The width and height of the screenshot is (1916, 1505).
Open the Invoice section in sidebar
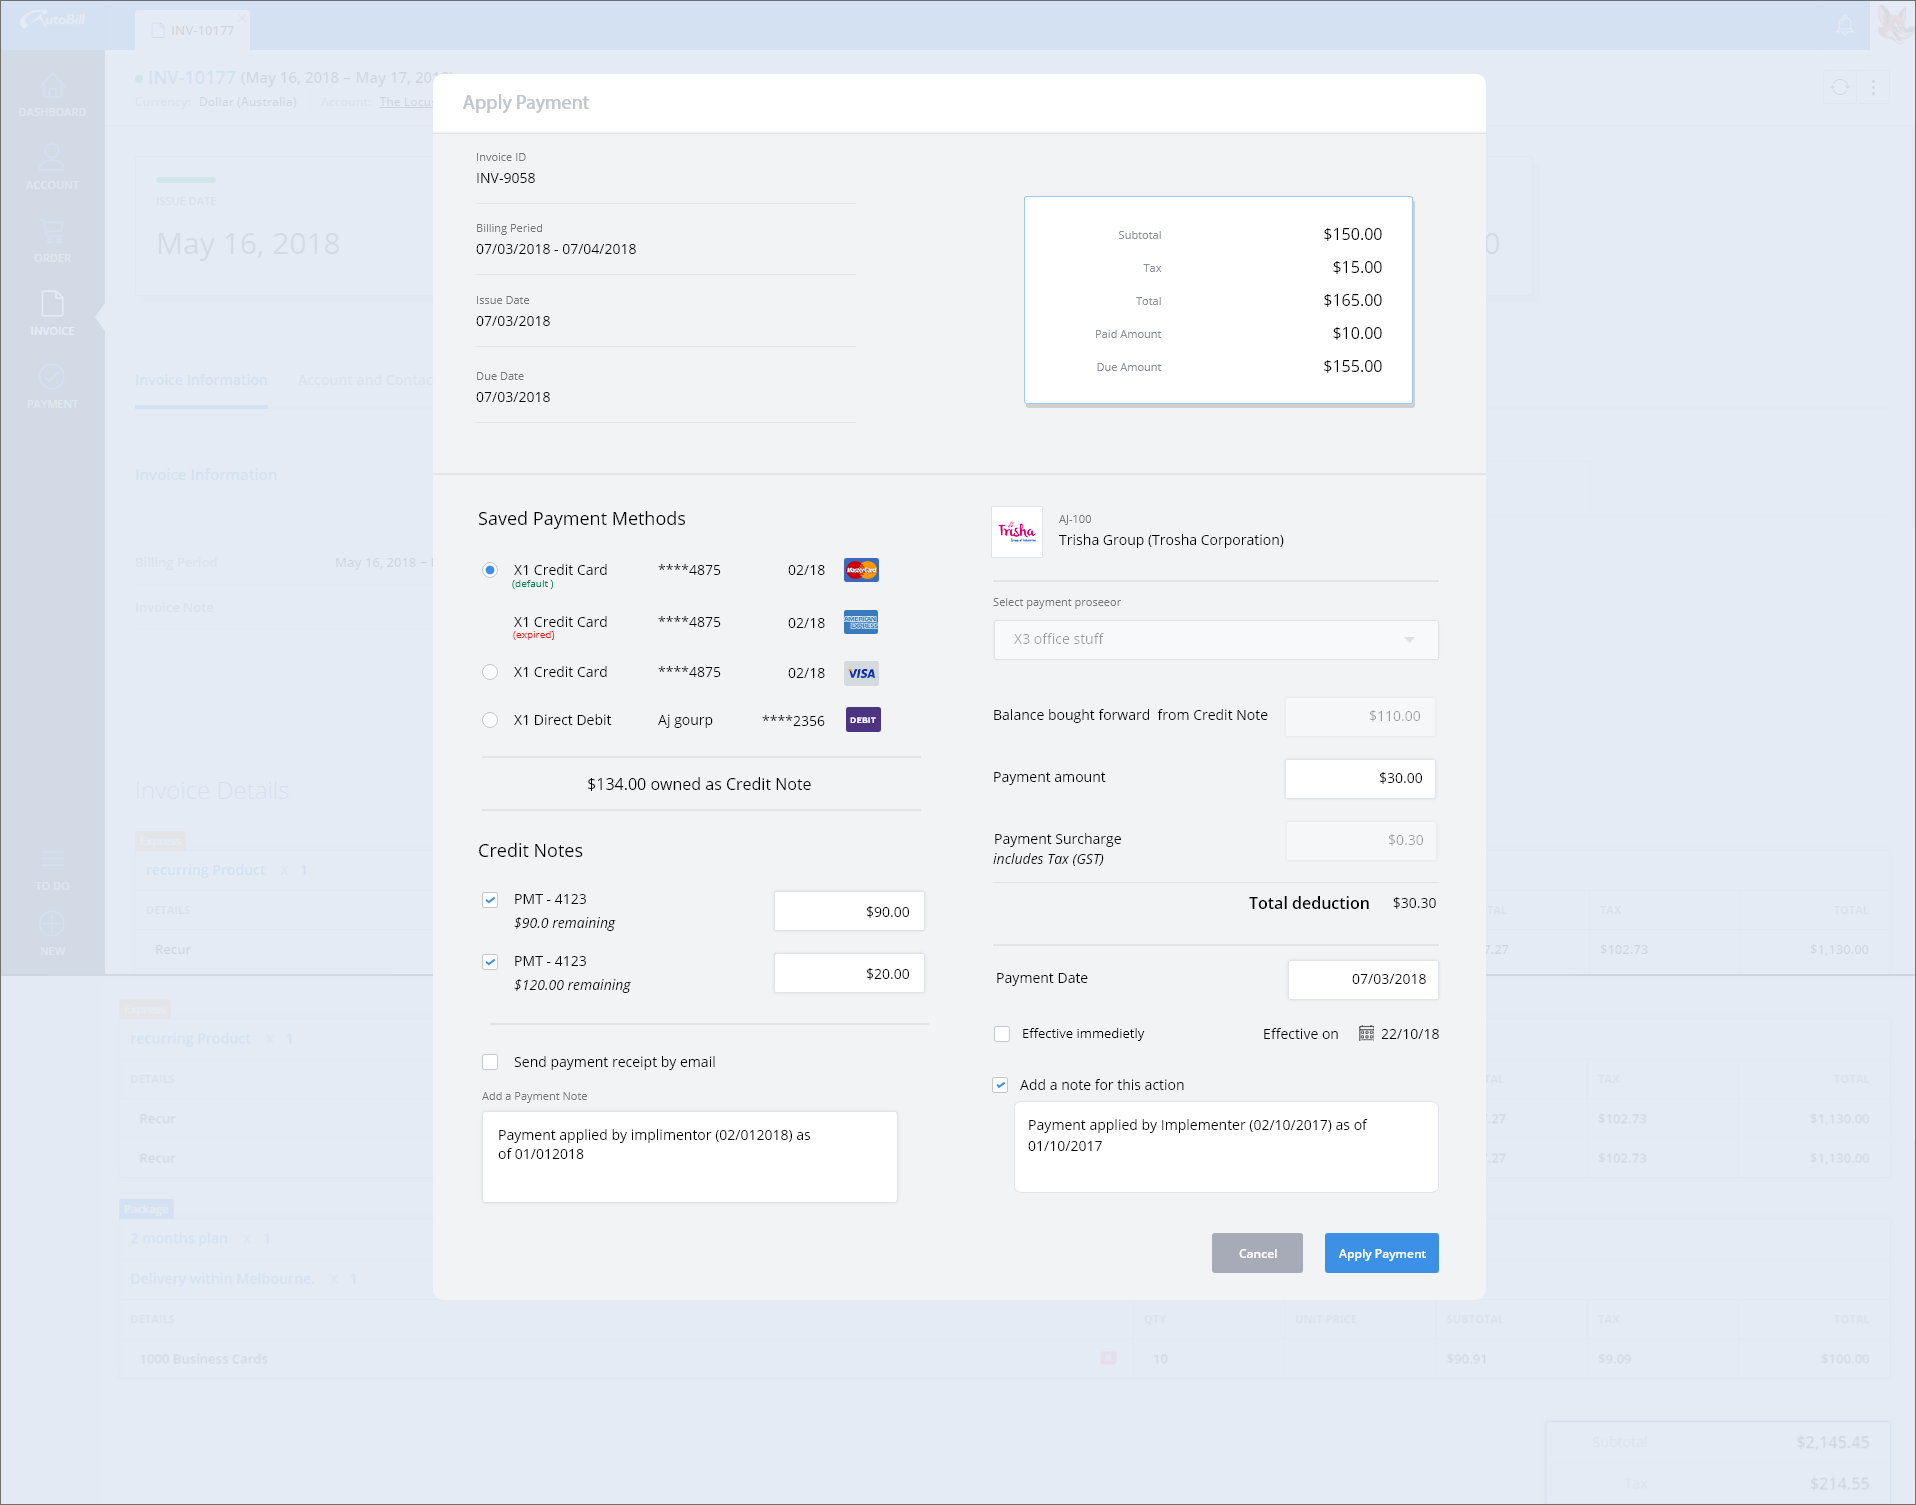[52, 312]
